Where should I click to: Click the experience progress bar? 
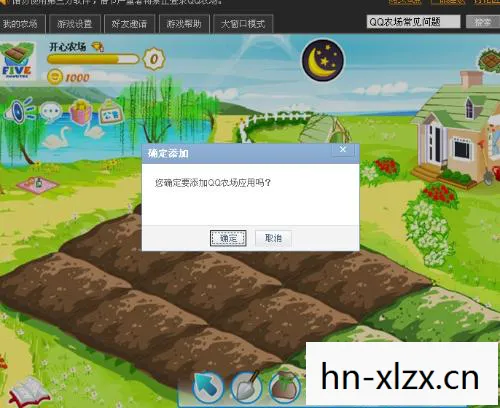[93, 59]
